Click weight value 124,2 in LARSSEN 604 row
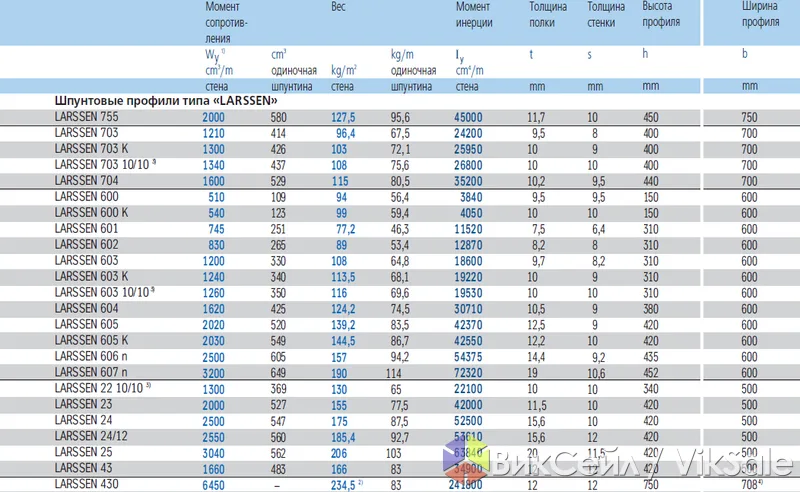800x492 pixels. click(x=343, y=309)
